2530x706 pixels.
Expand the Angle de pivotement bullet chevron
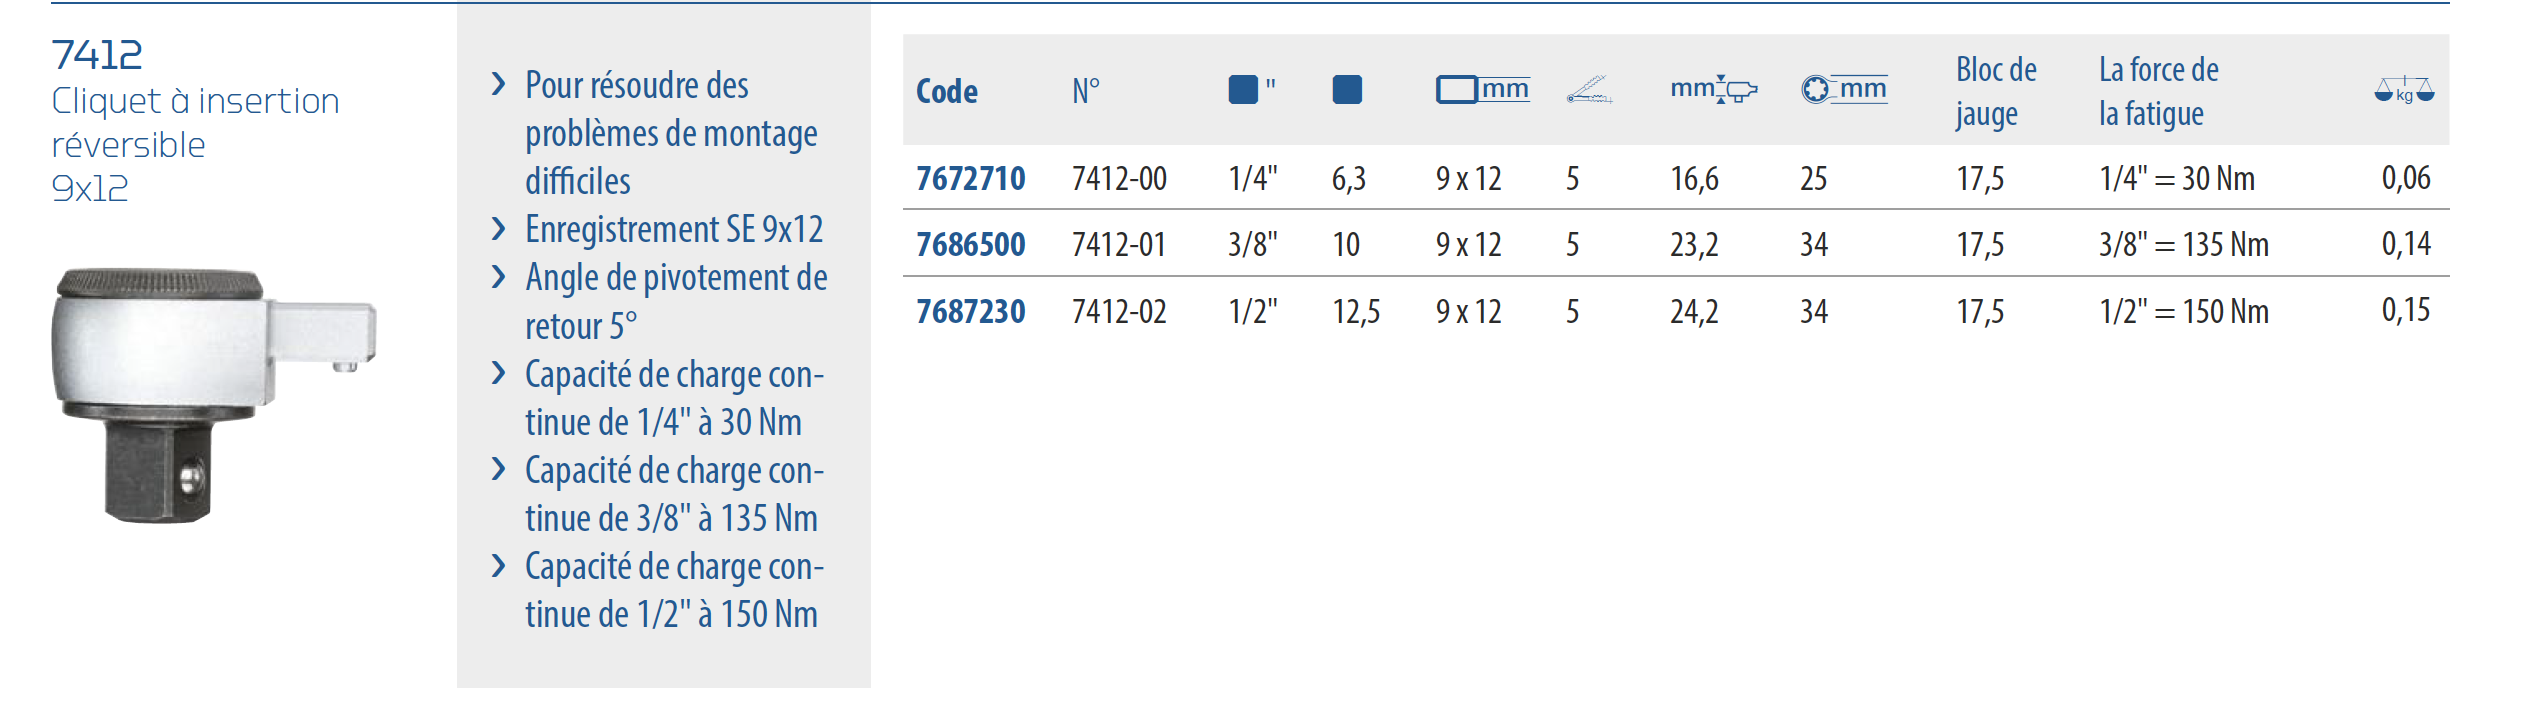[499, 277]
